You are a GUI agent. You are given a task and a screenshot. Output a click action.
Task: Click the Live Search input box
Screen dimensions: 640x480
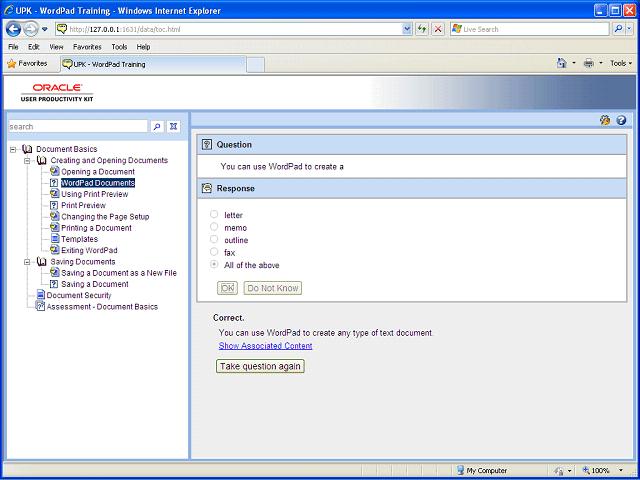[535, 29]
